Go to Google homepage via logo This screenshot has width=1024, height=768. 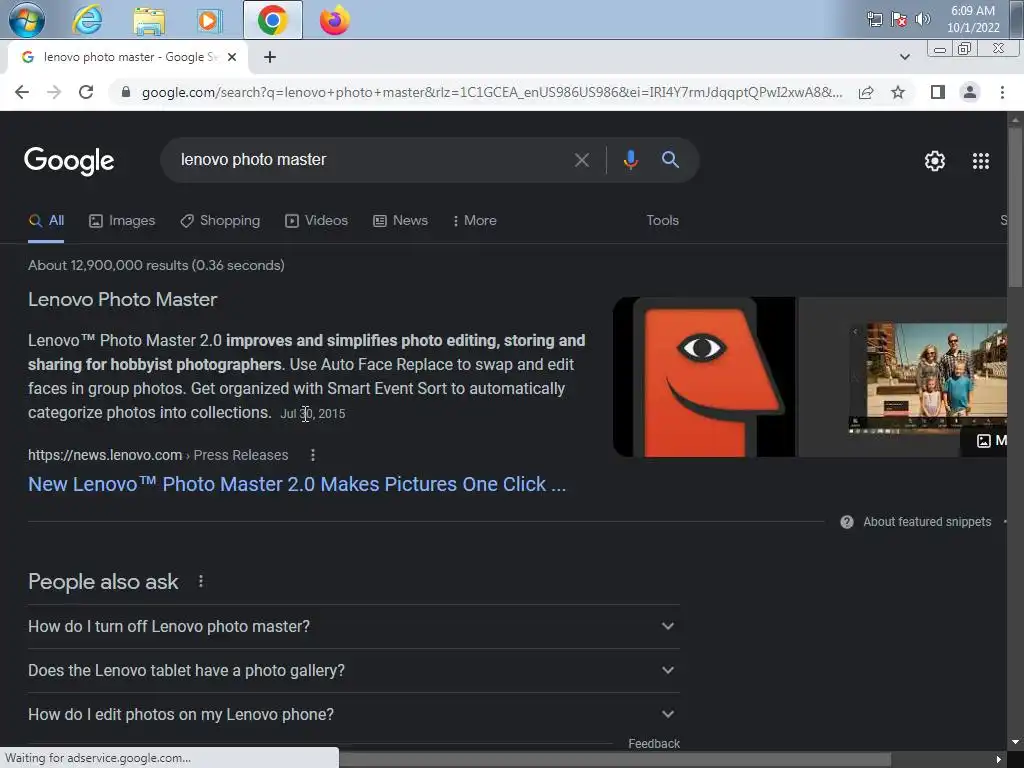click(69, 161)
